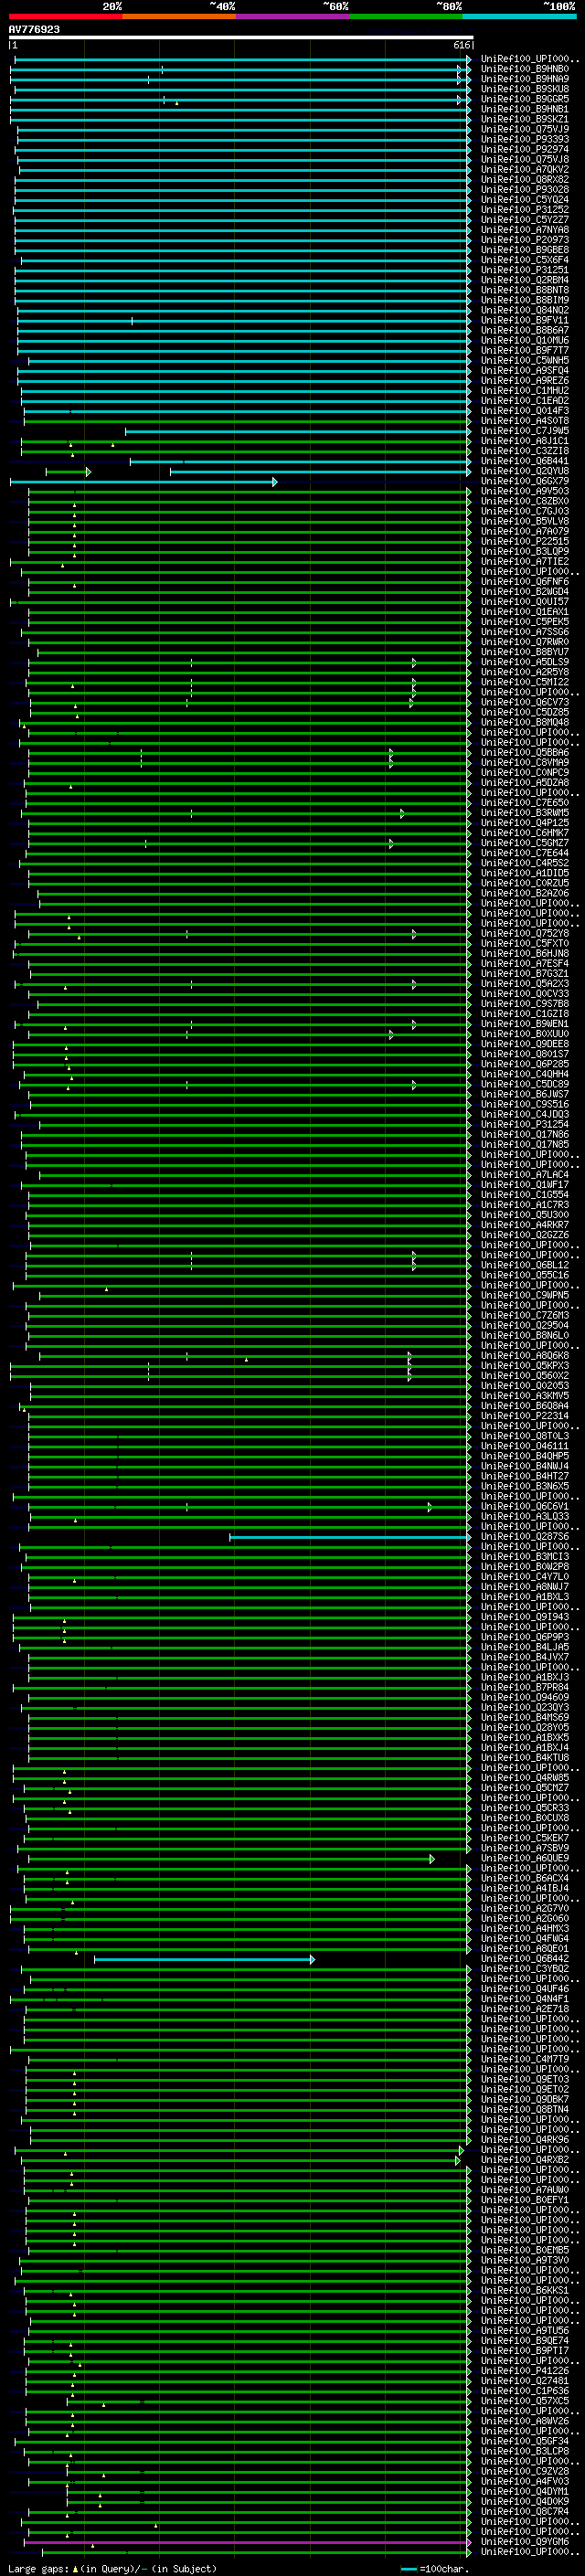Select label UniRef100_Q10MU6
This screenshot has width=585, height=2576.
click(524, 340)
